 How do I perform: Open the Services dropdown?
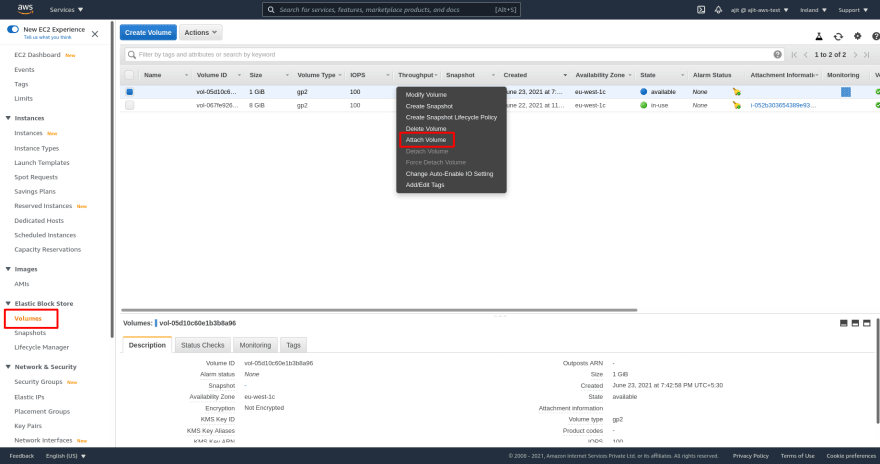click(x=66, y=10)
